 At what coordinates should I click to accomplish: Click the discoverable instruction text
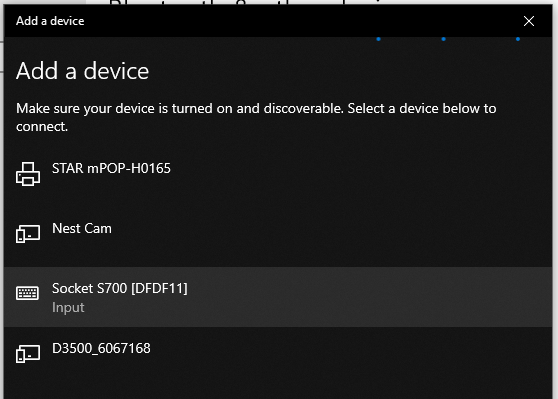tap(256, 117)
